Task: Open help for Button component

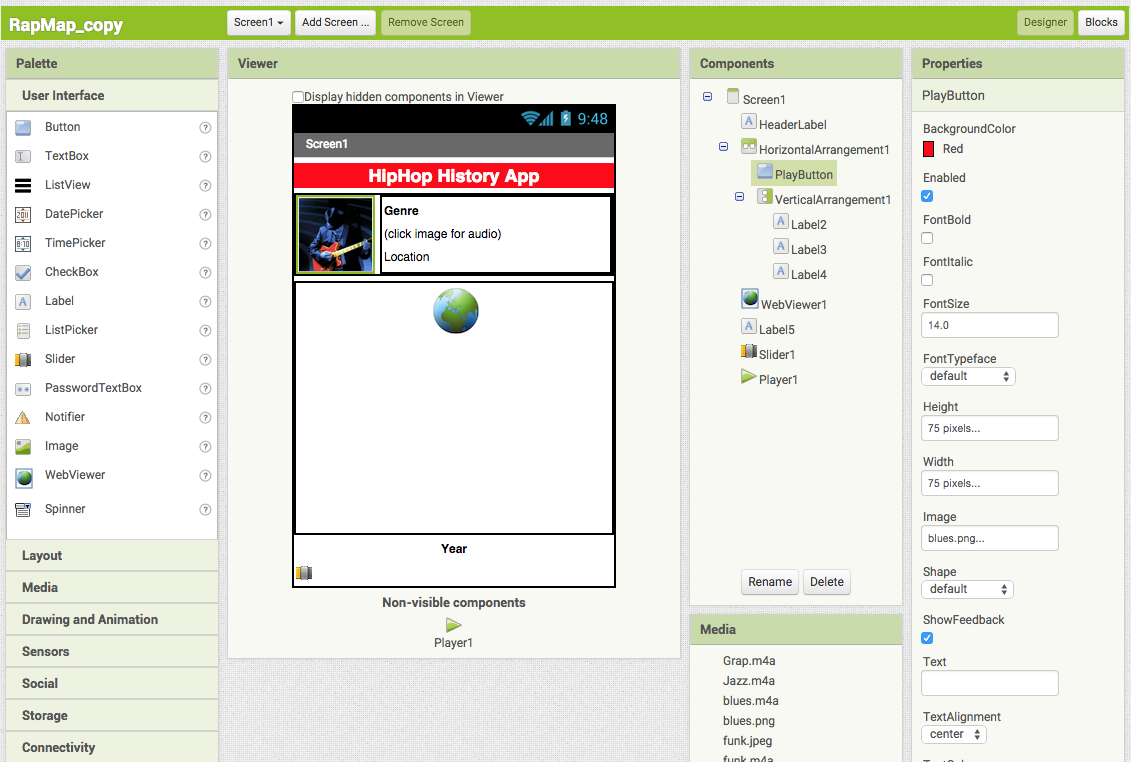Action: 205,128
